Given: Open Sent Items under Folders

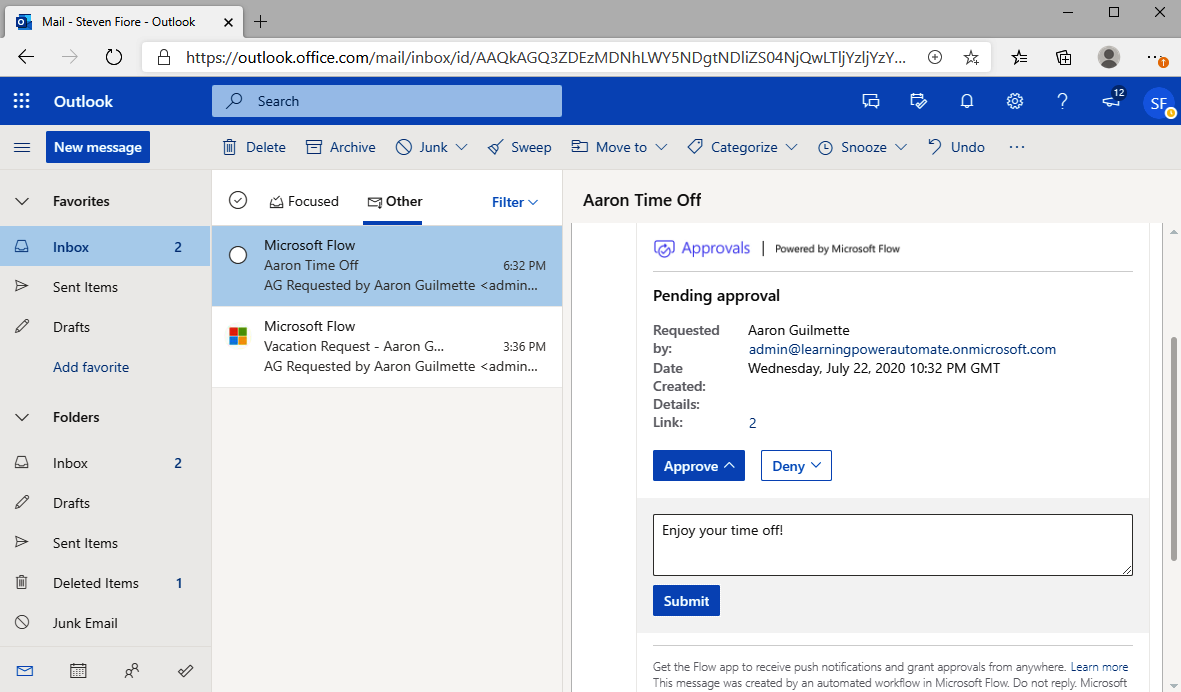Looking at the screenshot, I should [105, 543].
